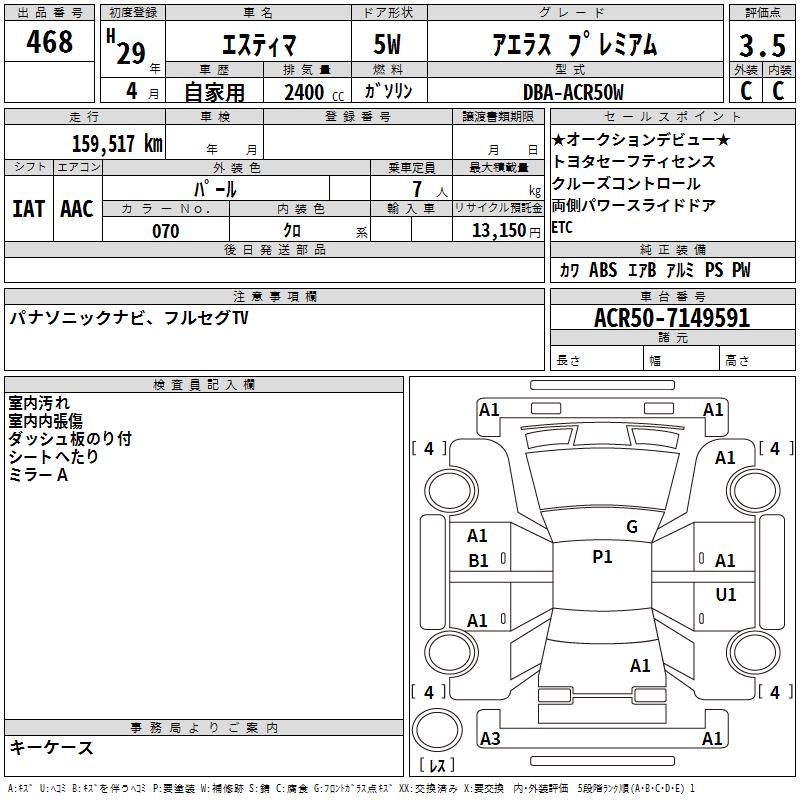Click inspector note ミラーA
Image resolution: width=800 pixels, height=800 pixels.
pos(38,475)
